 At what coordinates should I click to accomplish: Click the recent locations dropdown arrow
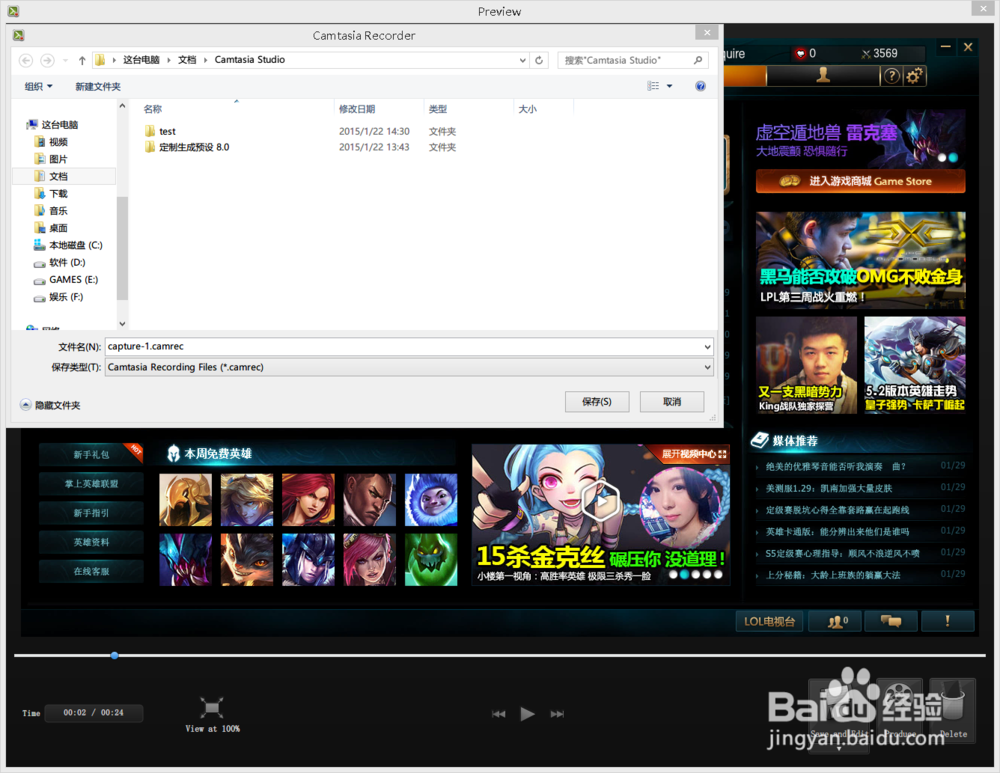pyautogui.click(x=65, y=61)
